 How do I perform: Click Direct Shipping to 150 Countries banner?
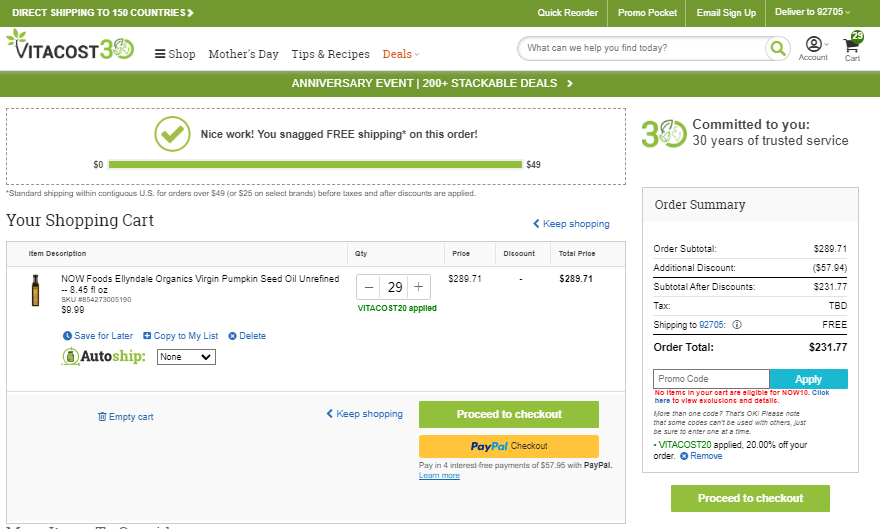pyautogui.click(x=103, y=12)
